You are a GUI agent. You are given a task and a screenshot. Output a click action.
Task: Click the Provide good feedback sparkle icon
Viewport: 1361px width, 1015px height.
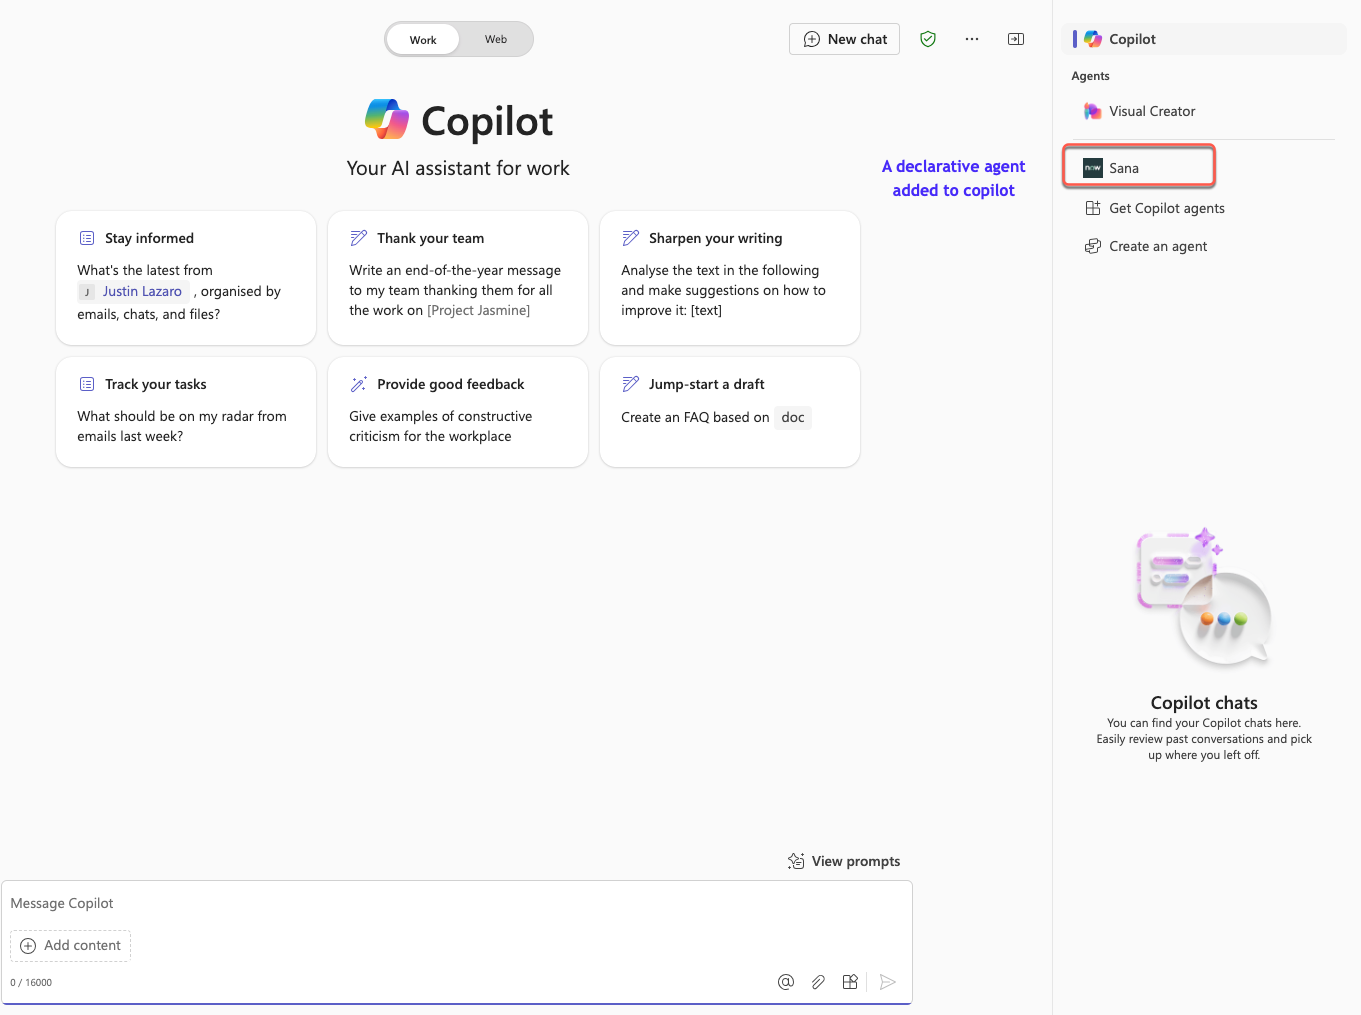pyautogui.click(x=359, y=384)
